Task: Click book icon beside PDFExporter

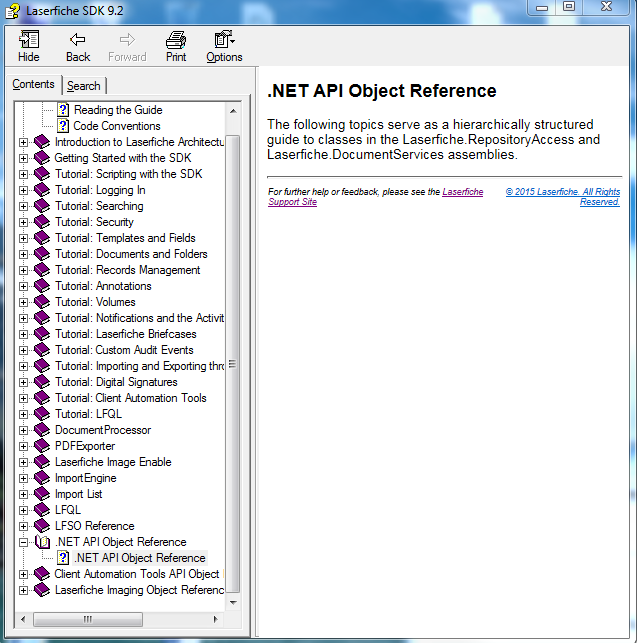Action: pyautogui.click(x=42, y=445)
